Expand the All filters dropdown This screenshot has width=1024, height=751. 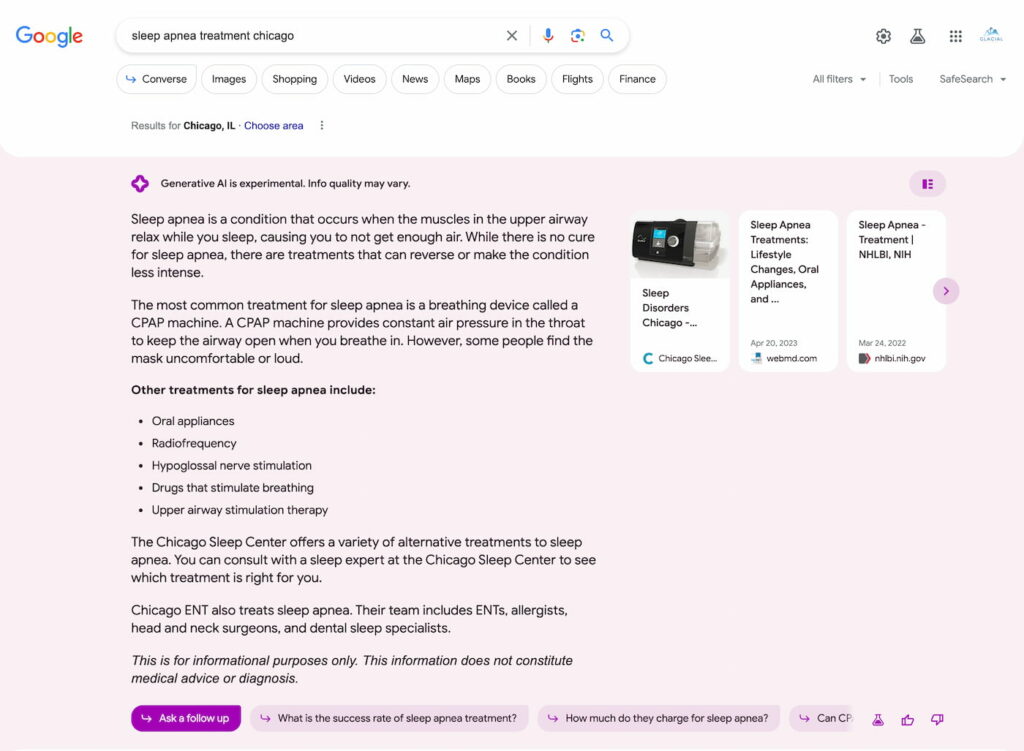tap(839, 79)
